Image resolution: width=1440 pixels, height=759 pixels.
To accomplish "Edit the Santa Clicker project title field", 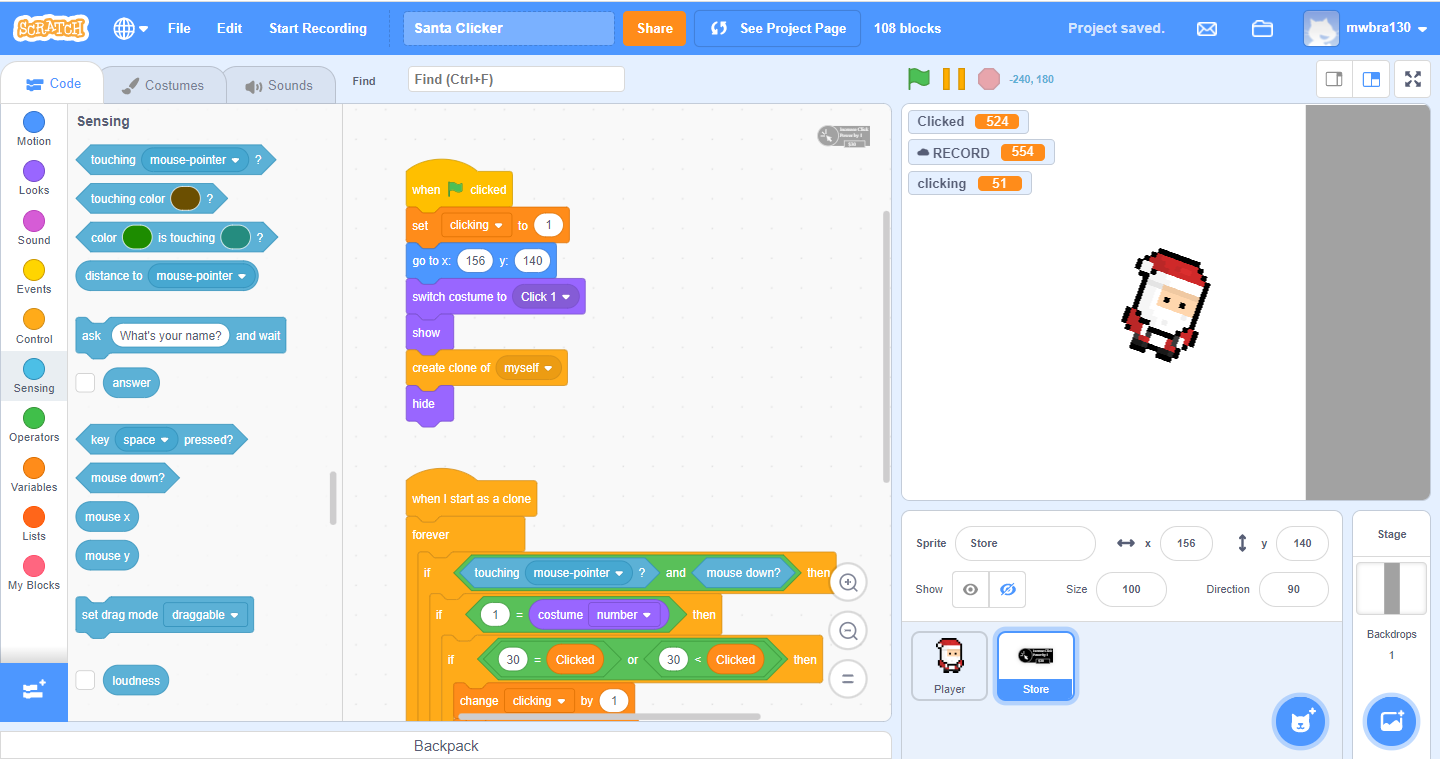I will [x=509, y=28].
